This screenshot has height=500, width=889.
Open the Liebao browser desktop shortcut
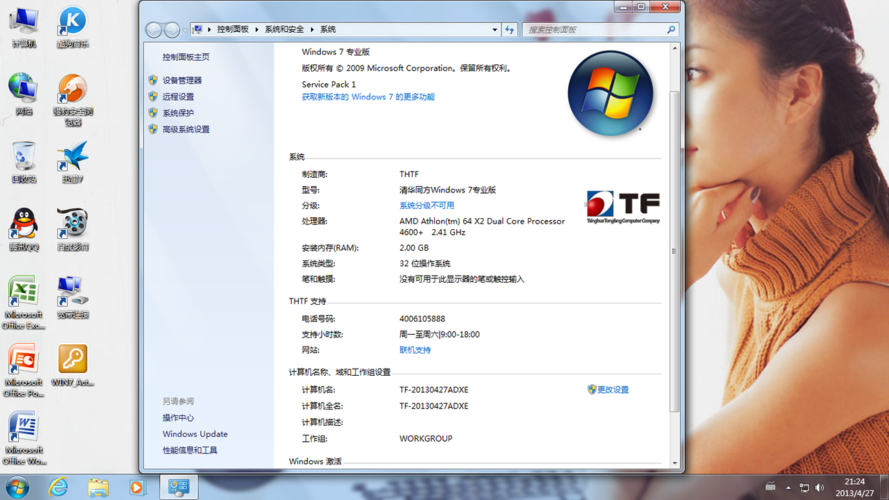tap(73, 100)
